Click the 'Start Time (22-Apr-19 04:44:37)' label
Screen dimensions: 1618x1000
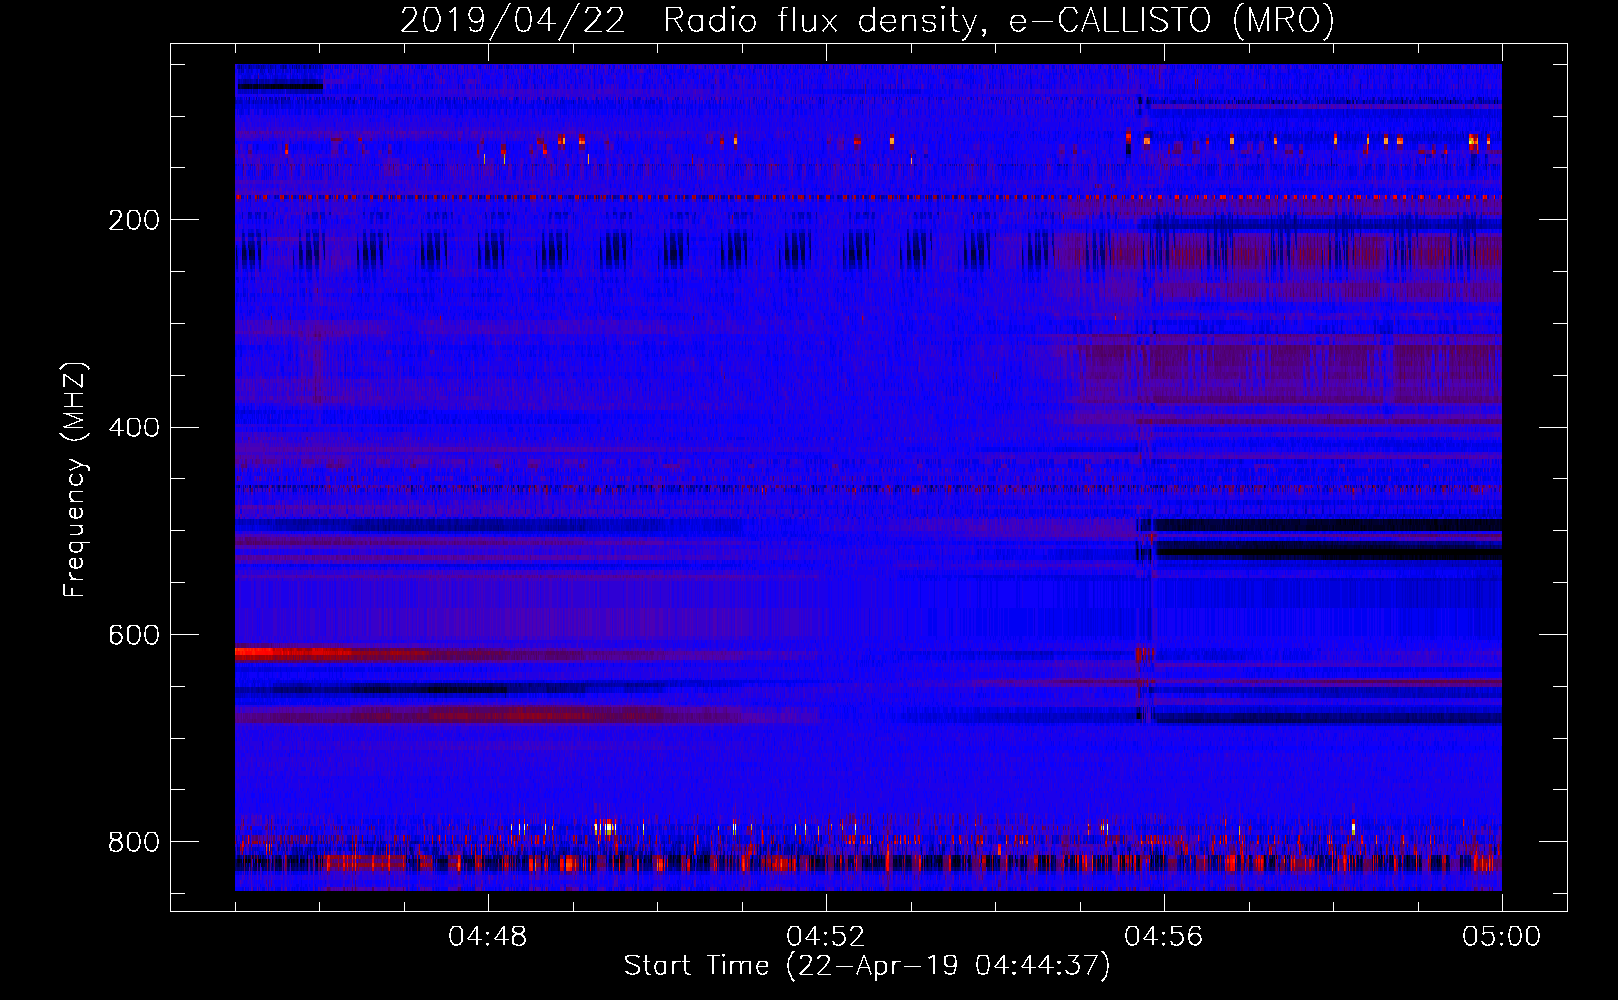[x=867, y=966]
